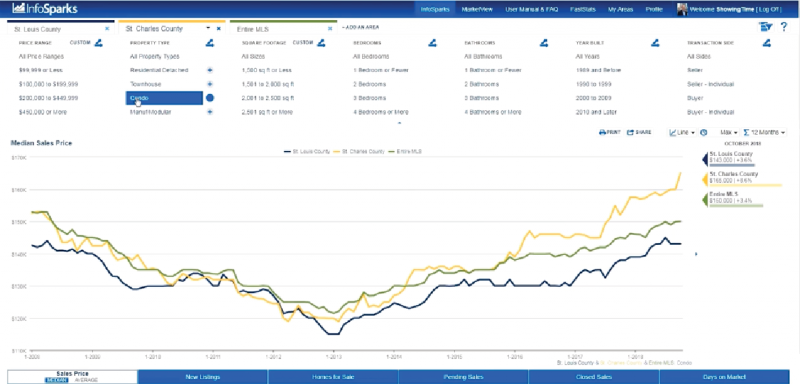Toggle the round marker next to Townhouse

(x=210, y=84)
